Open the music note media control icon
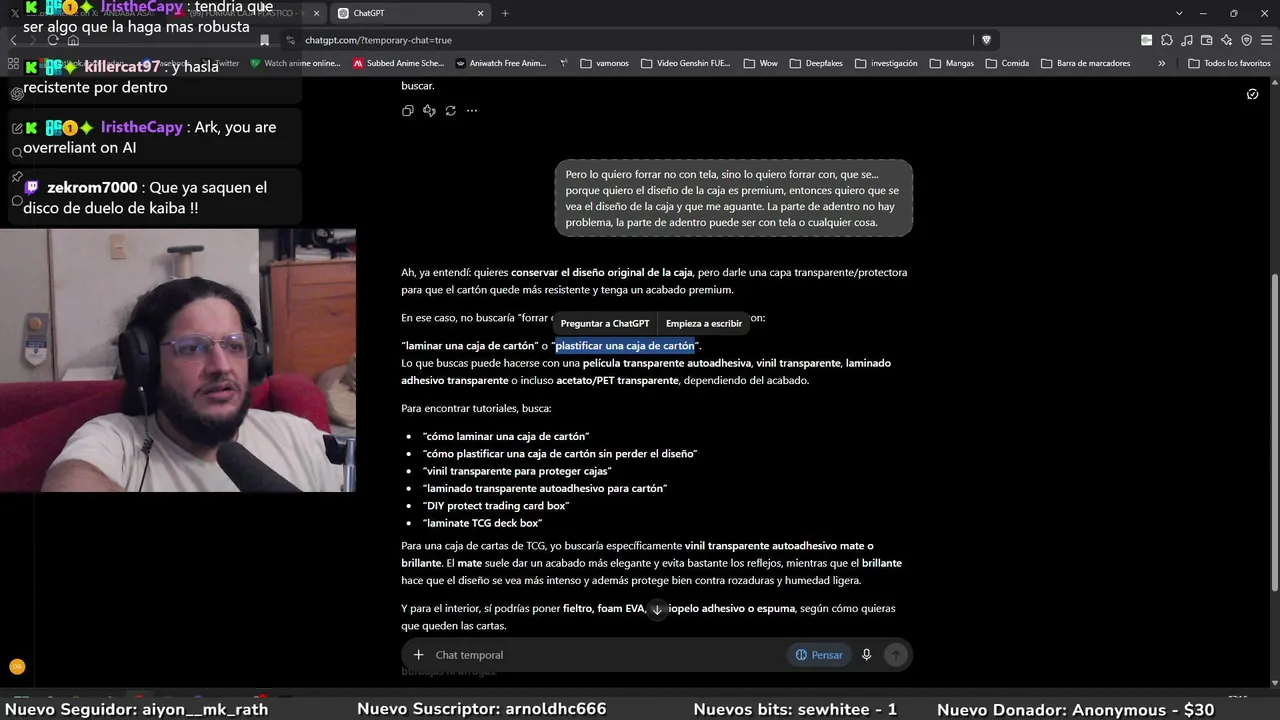 click(x=1186, y=40)
